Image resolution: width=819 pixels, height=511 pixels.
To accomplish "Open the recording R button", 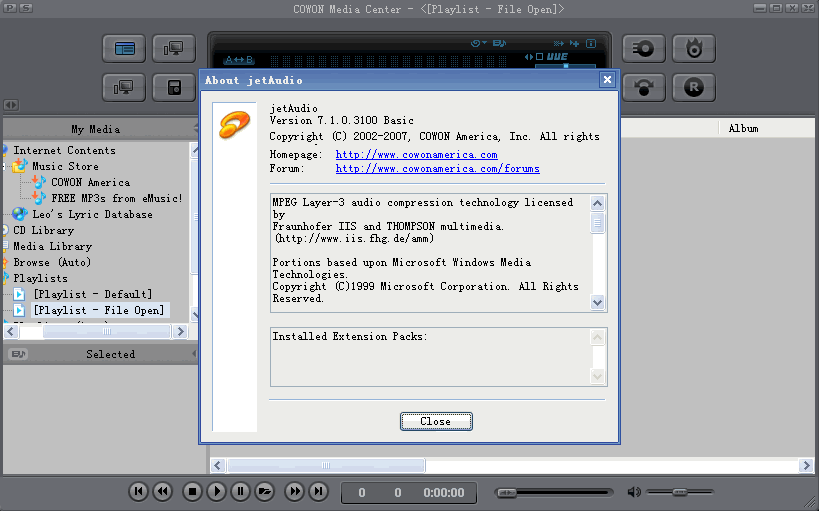I will pyautogui.click(x=694, y=87).
